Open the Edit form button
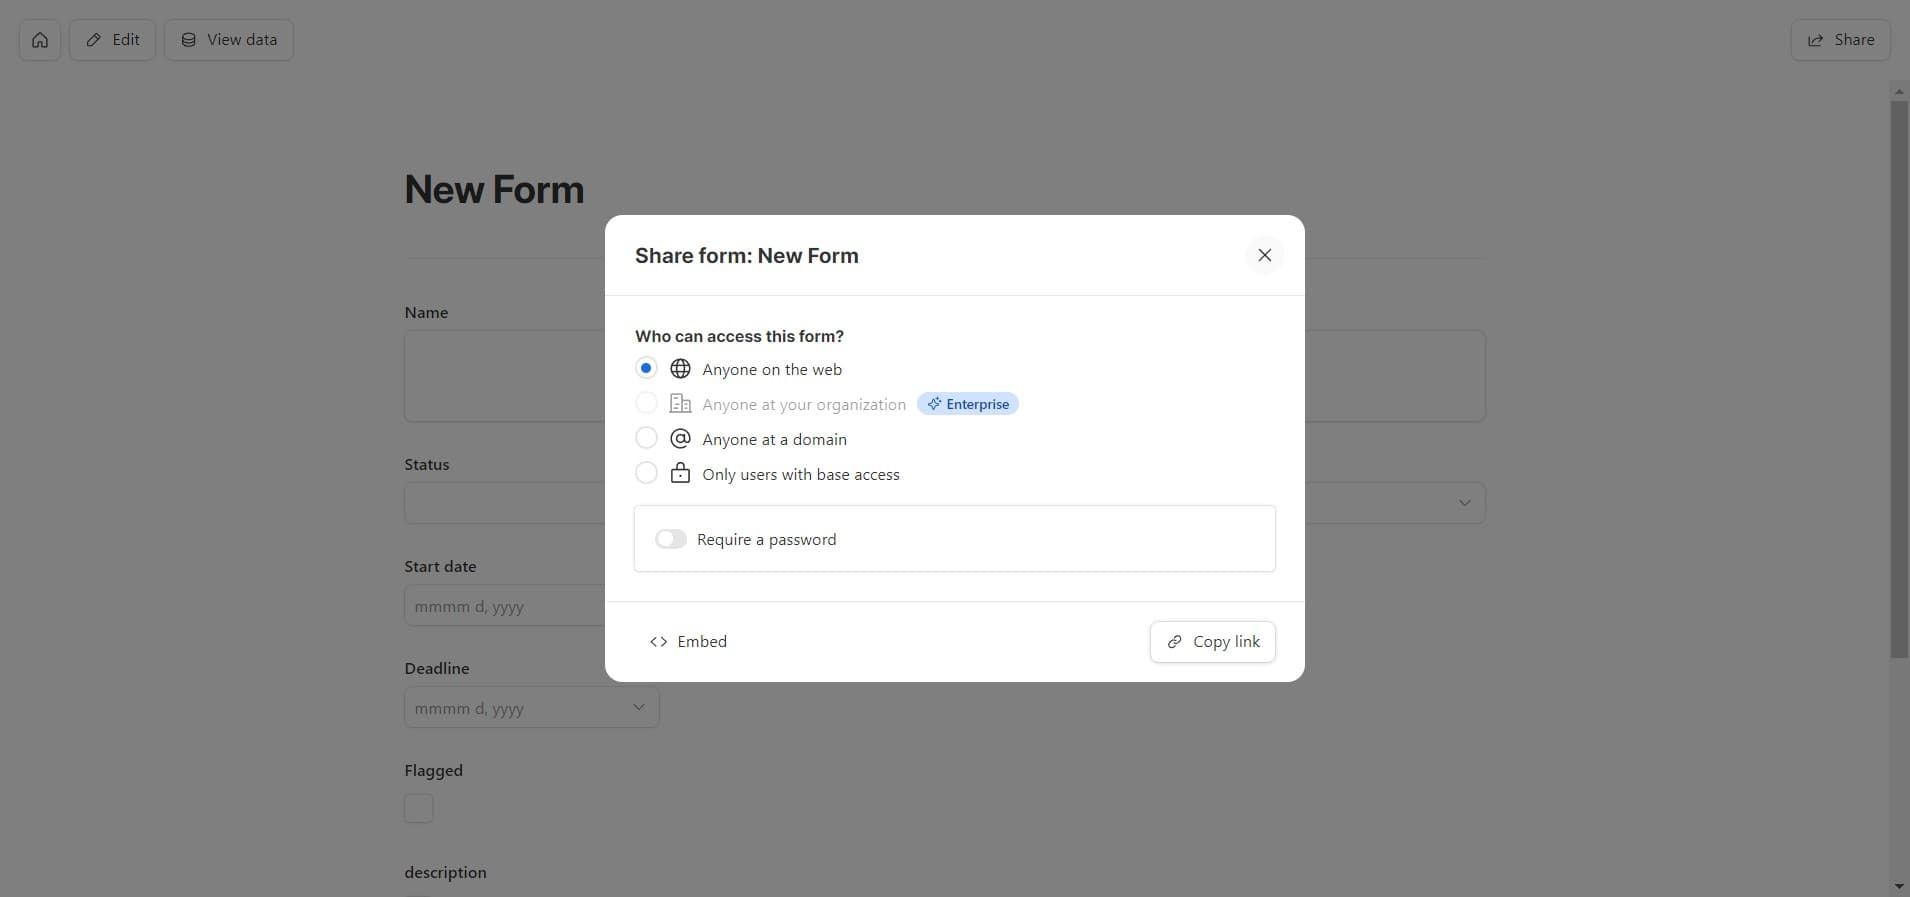Image resolution: width=1910 pixels, height=897 pixels. pyautogui.click(x=112, y=40)
